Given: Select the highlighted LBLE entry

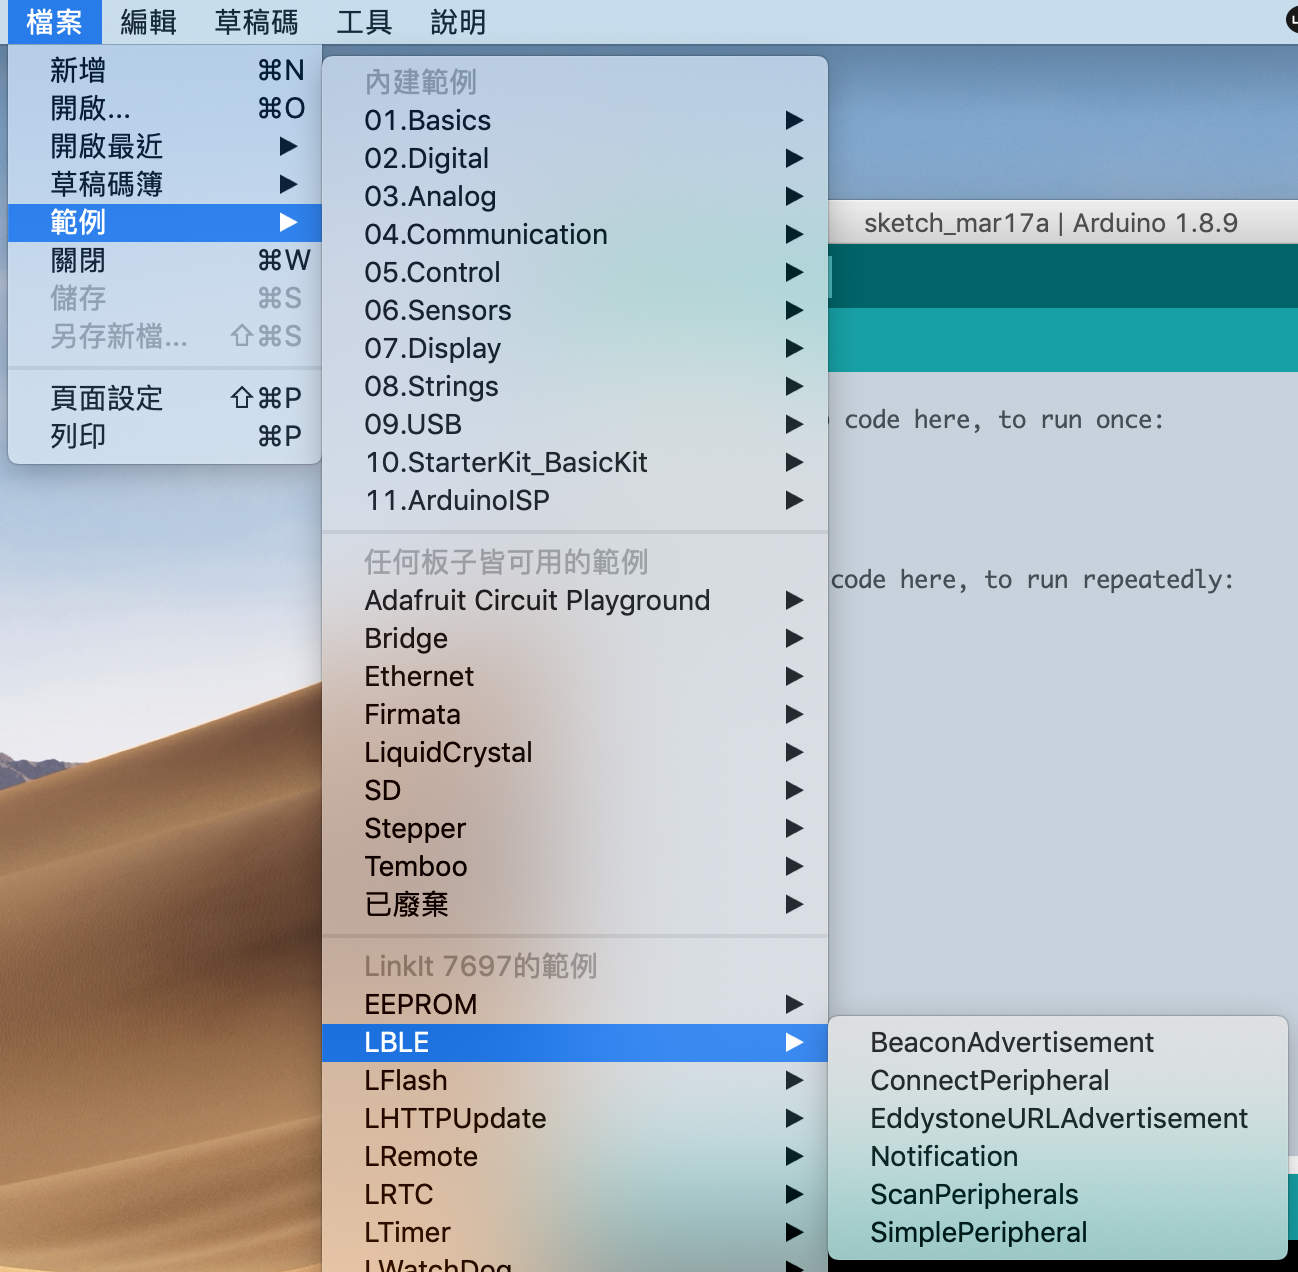Looking at the screenshot, I should click(x=575, y=1042).
